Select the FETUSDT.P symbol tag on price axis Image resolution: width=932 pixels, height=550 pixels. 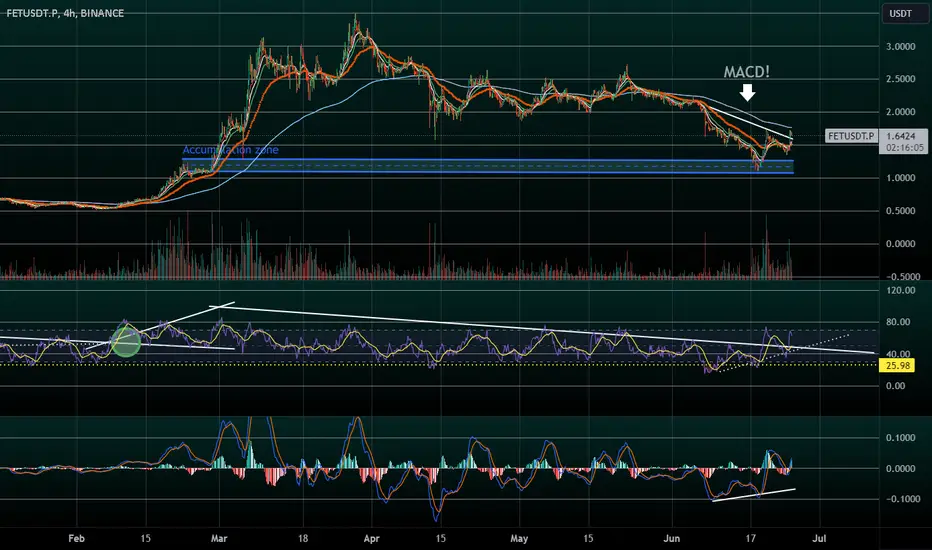(x=851, y=136)
